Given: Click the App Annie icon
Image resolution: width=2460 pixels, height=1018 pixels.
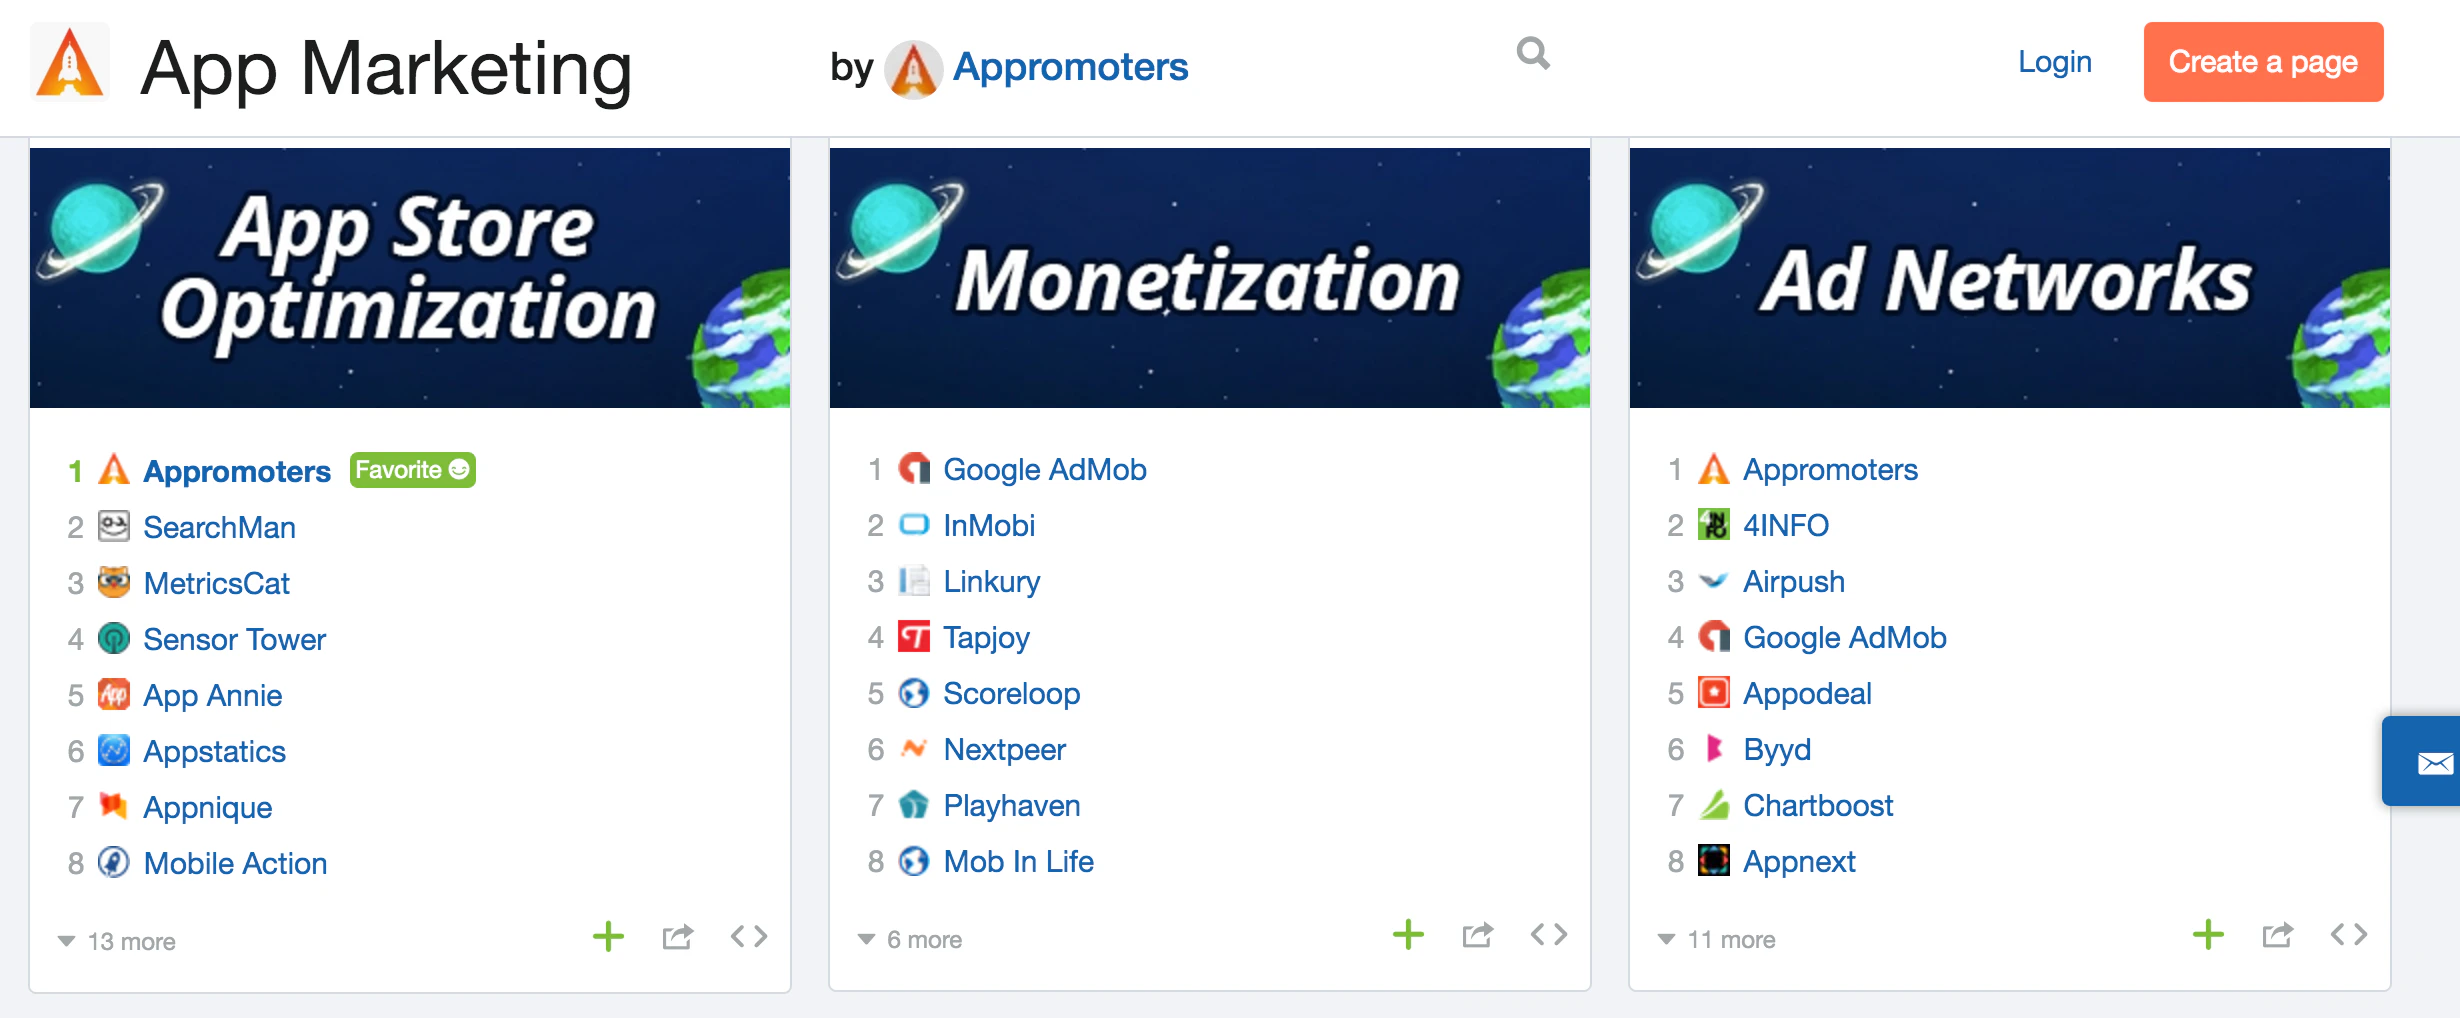Looking at the screenshot, I should coord(113,695).
